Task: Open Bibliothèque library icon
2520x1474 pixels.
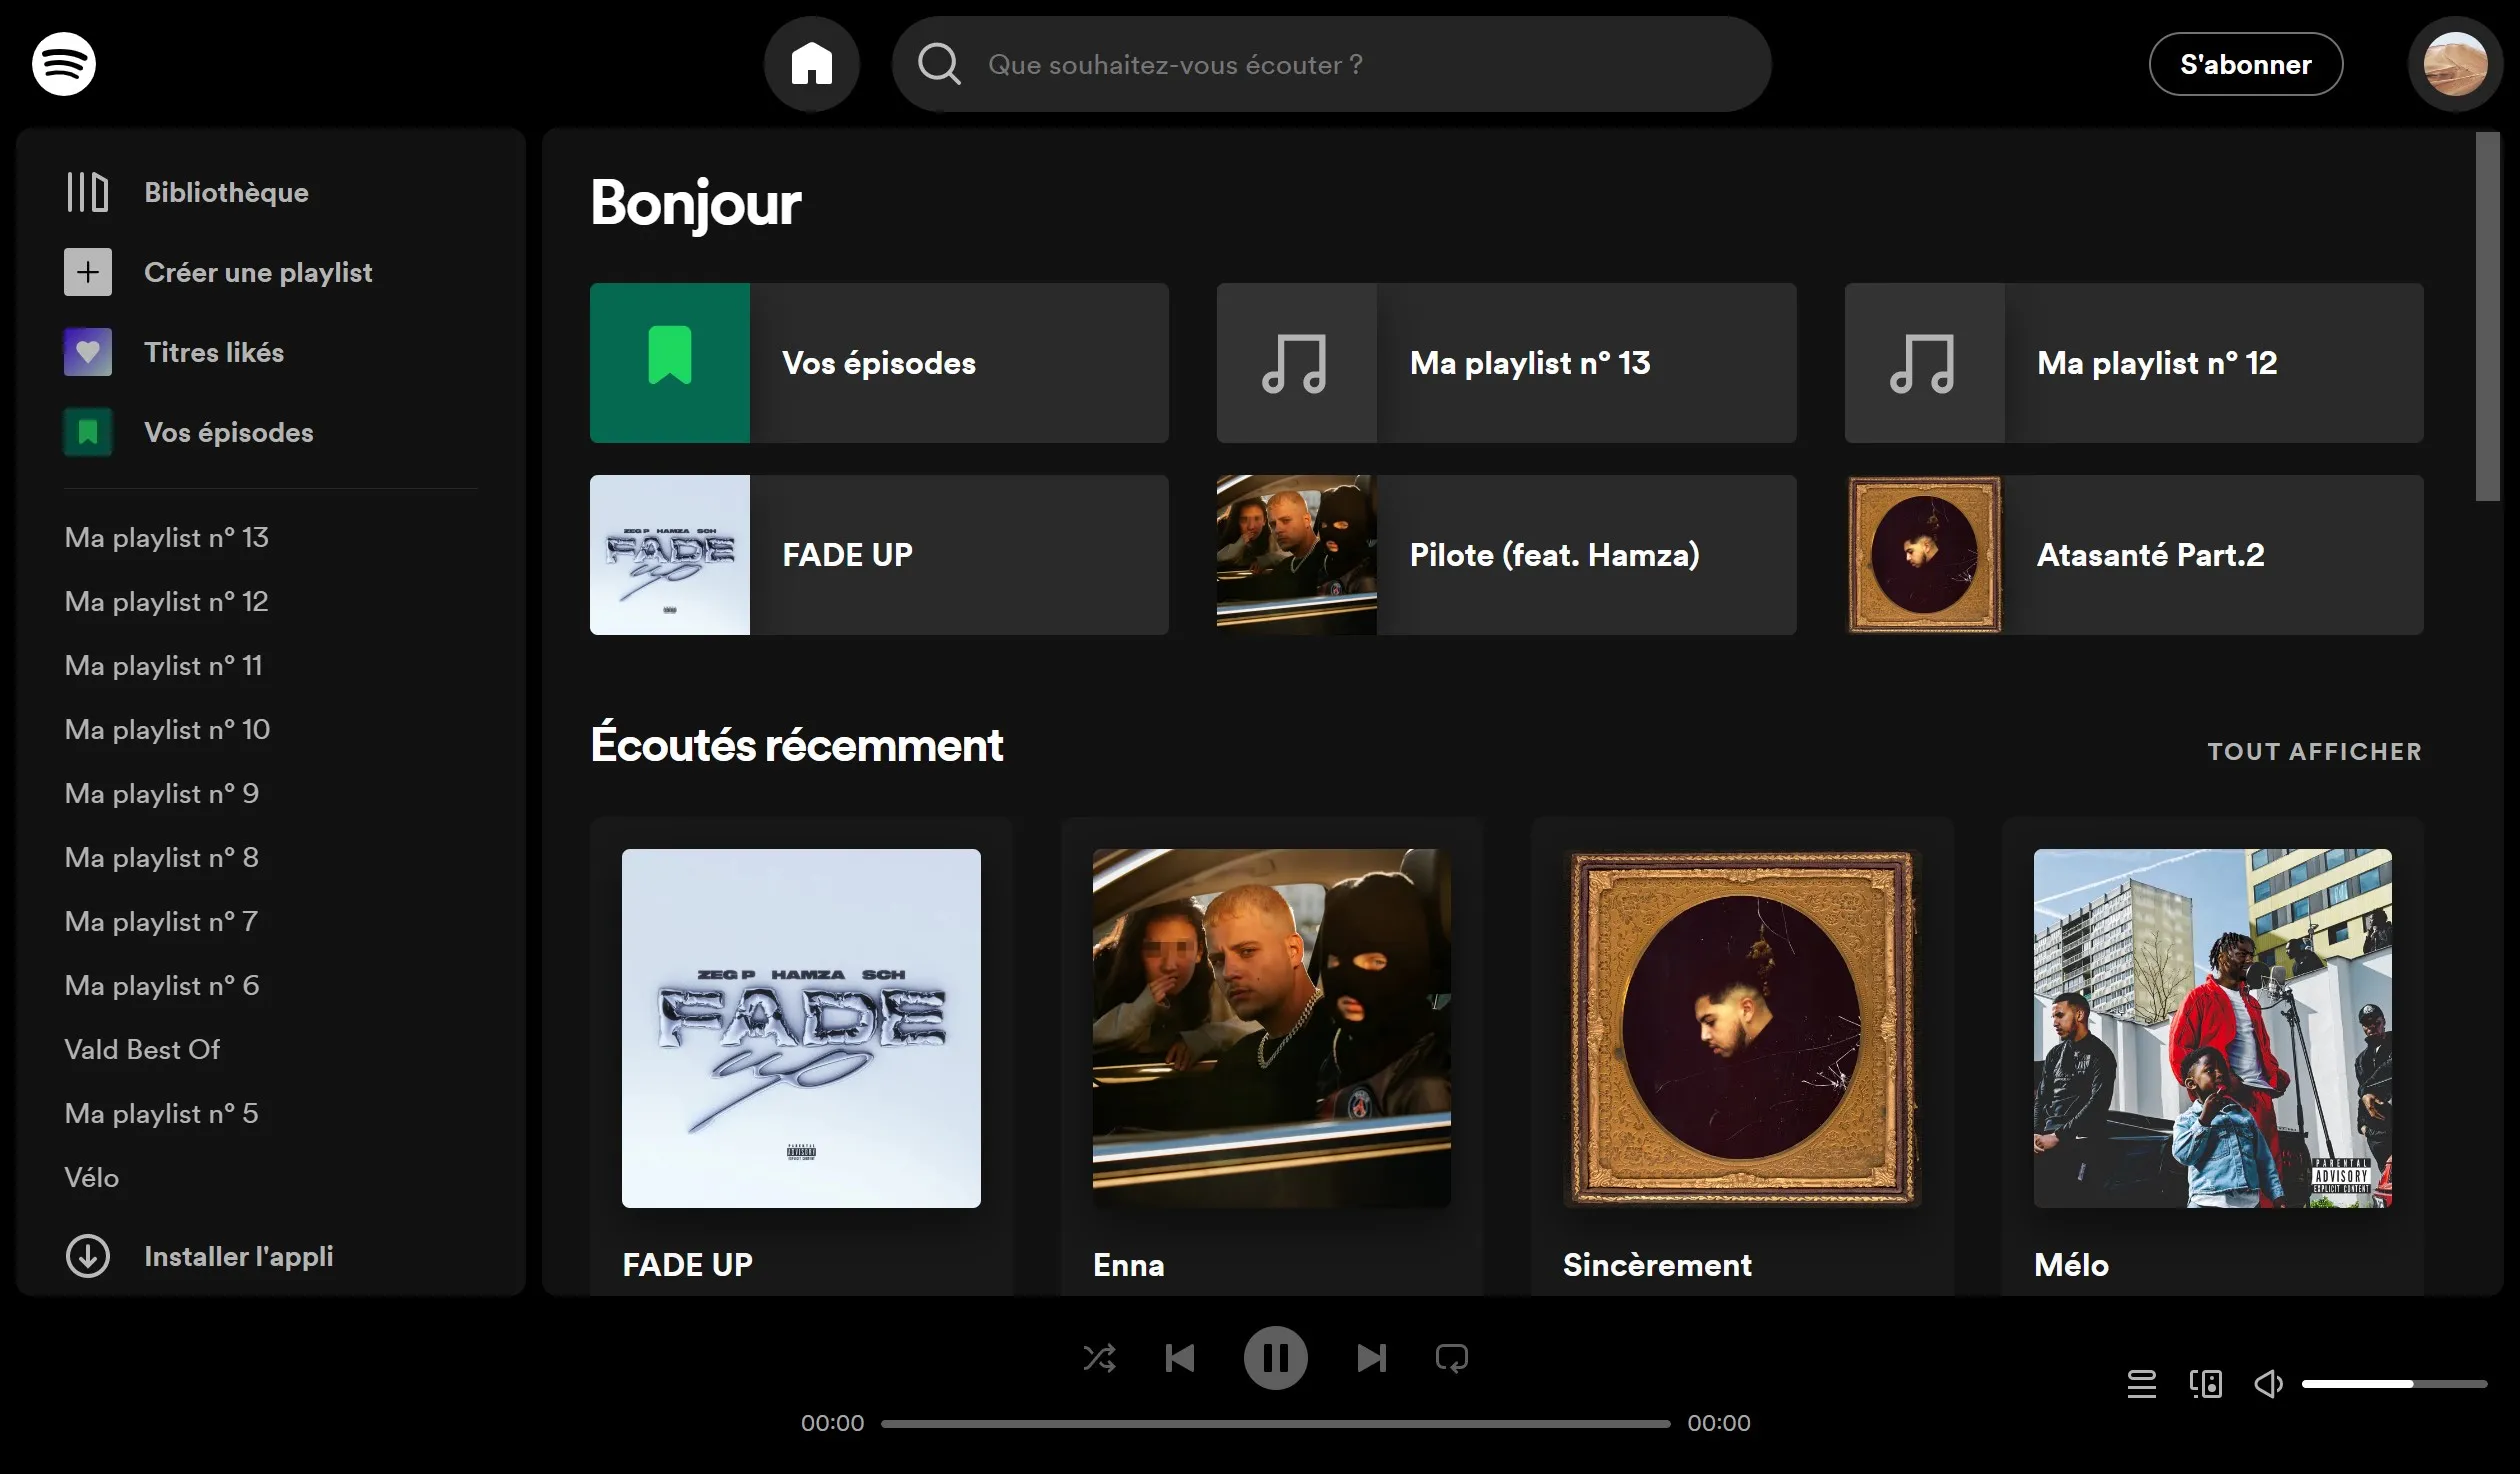Action: tap(88, 192)
